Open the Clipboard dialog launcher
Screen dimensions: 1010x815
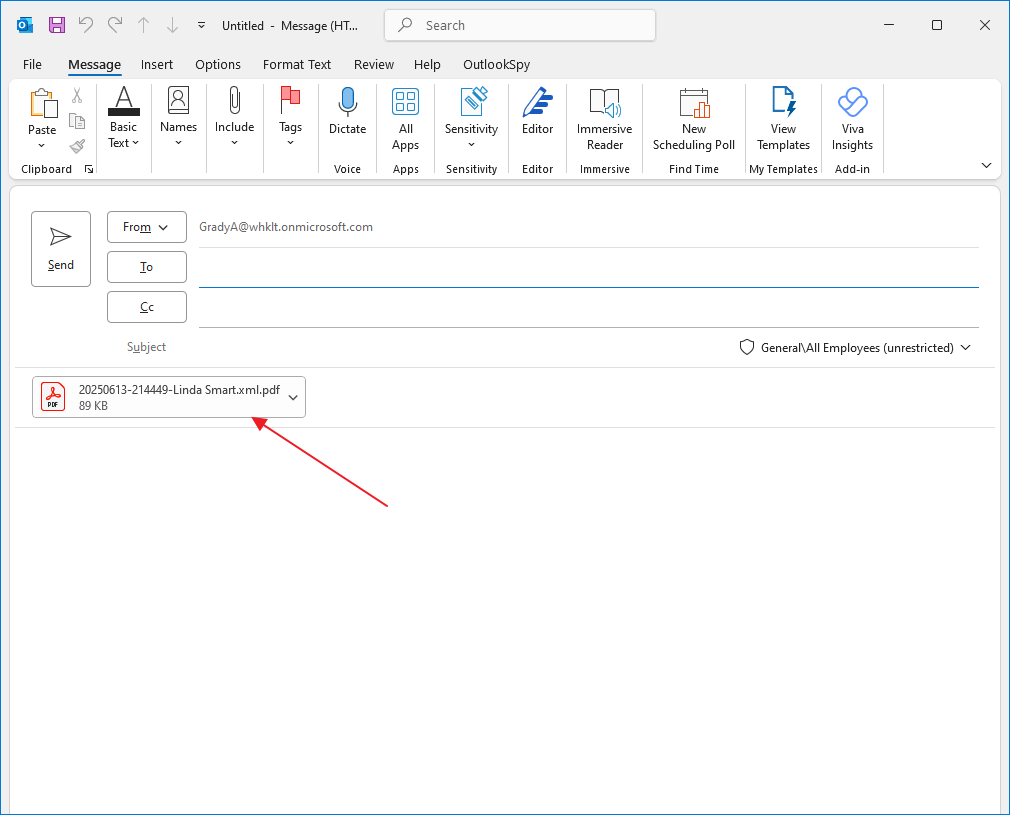[89, 169]
